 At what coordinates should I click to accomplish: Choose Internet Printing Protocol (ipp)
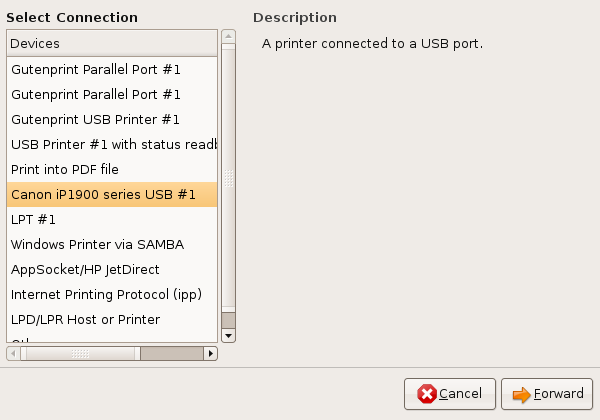click(x=106, y=294)
